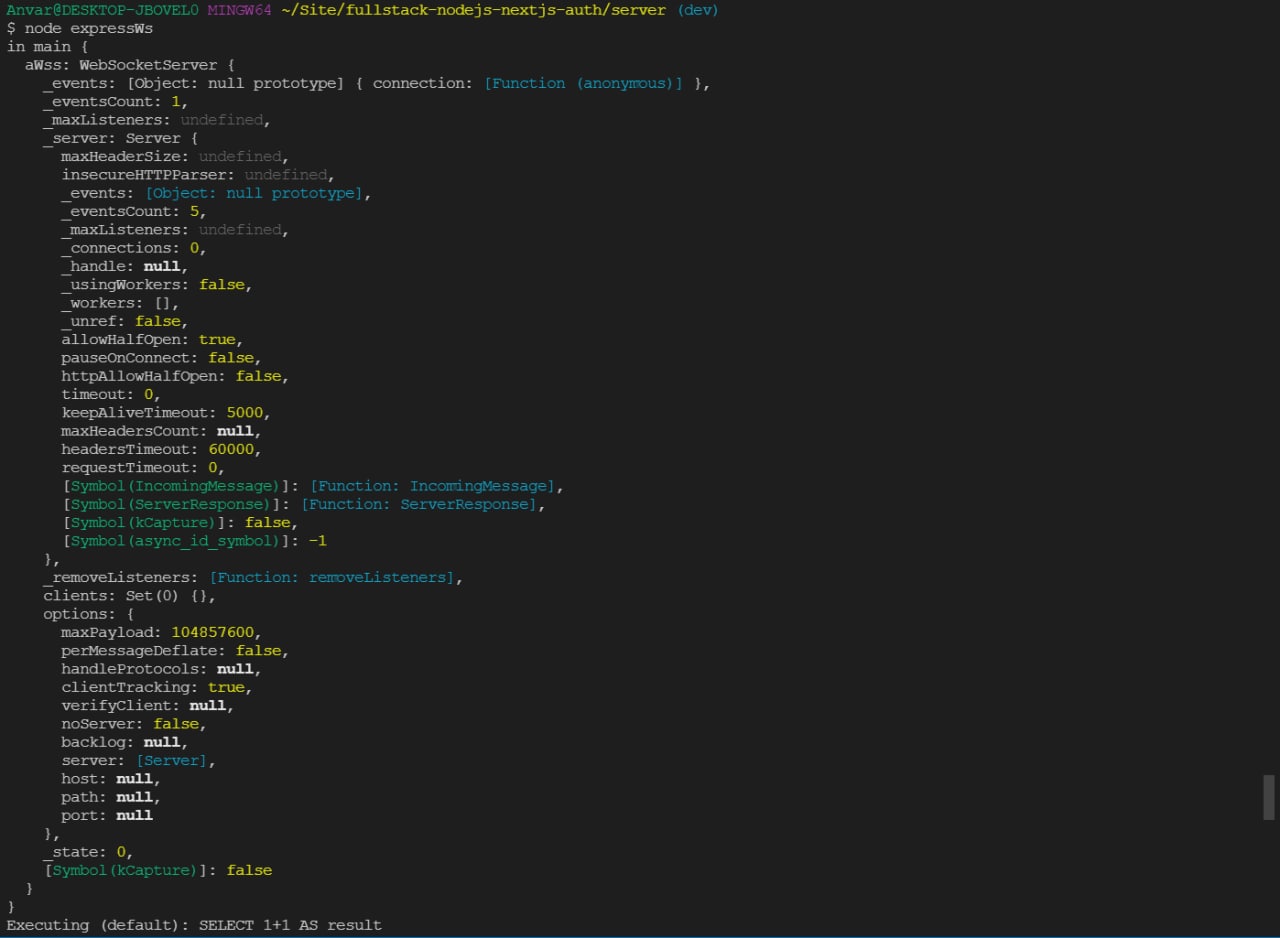1280x938 pixels.
Task: Click the terminal scrollbar thumb
Action: point(1269,797)
